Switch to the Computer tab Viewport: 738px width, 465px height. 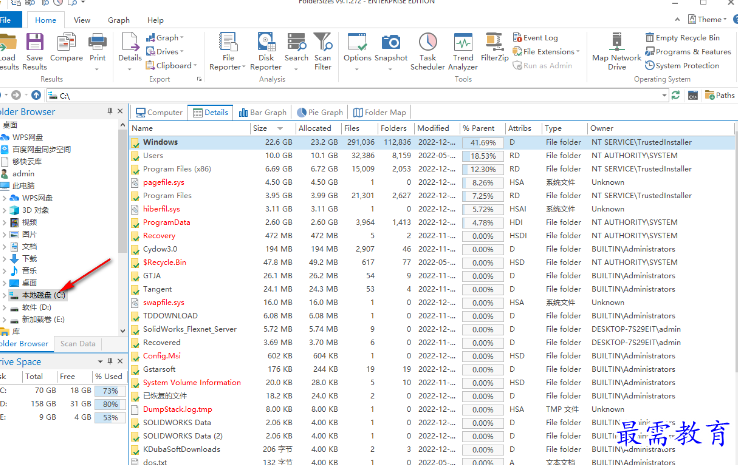pos(159,112)
